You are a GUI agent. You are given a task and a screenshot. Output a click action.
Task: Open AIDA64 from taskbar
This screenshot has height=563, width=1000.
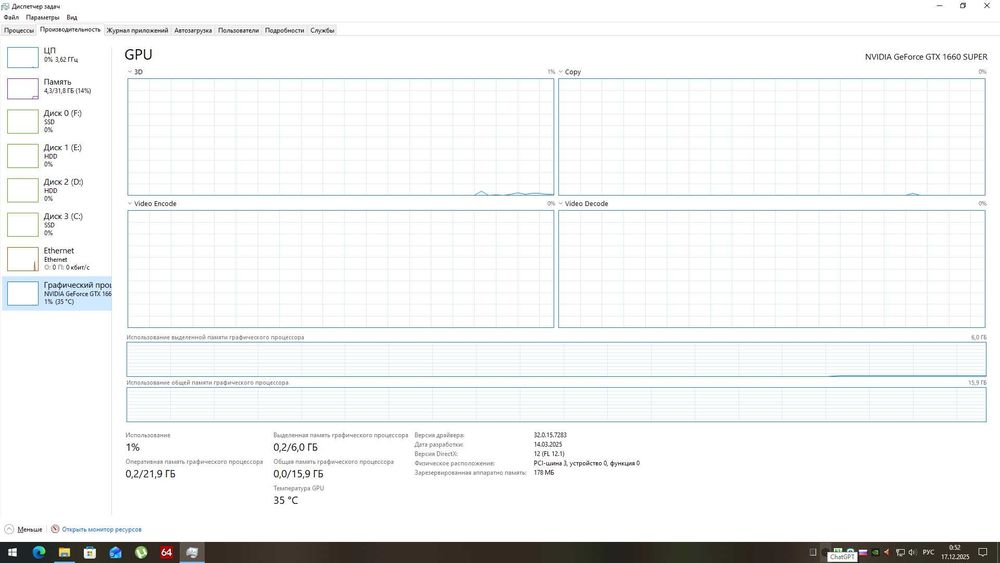coord(166,552)
